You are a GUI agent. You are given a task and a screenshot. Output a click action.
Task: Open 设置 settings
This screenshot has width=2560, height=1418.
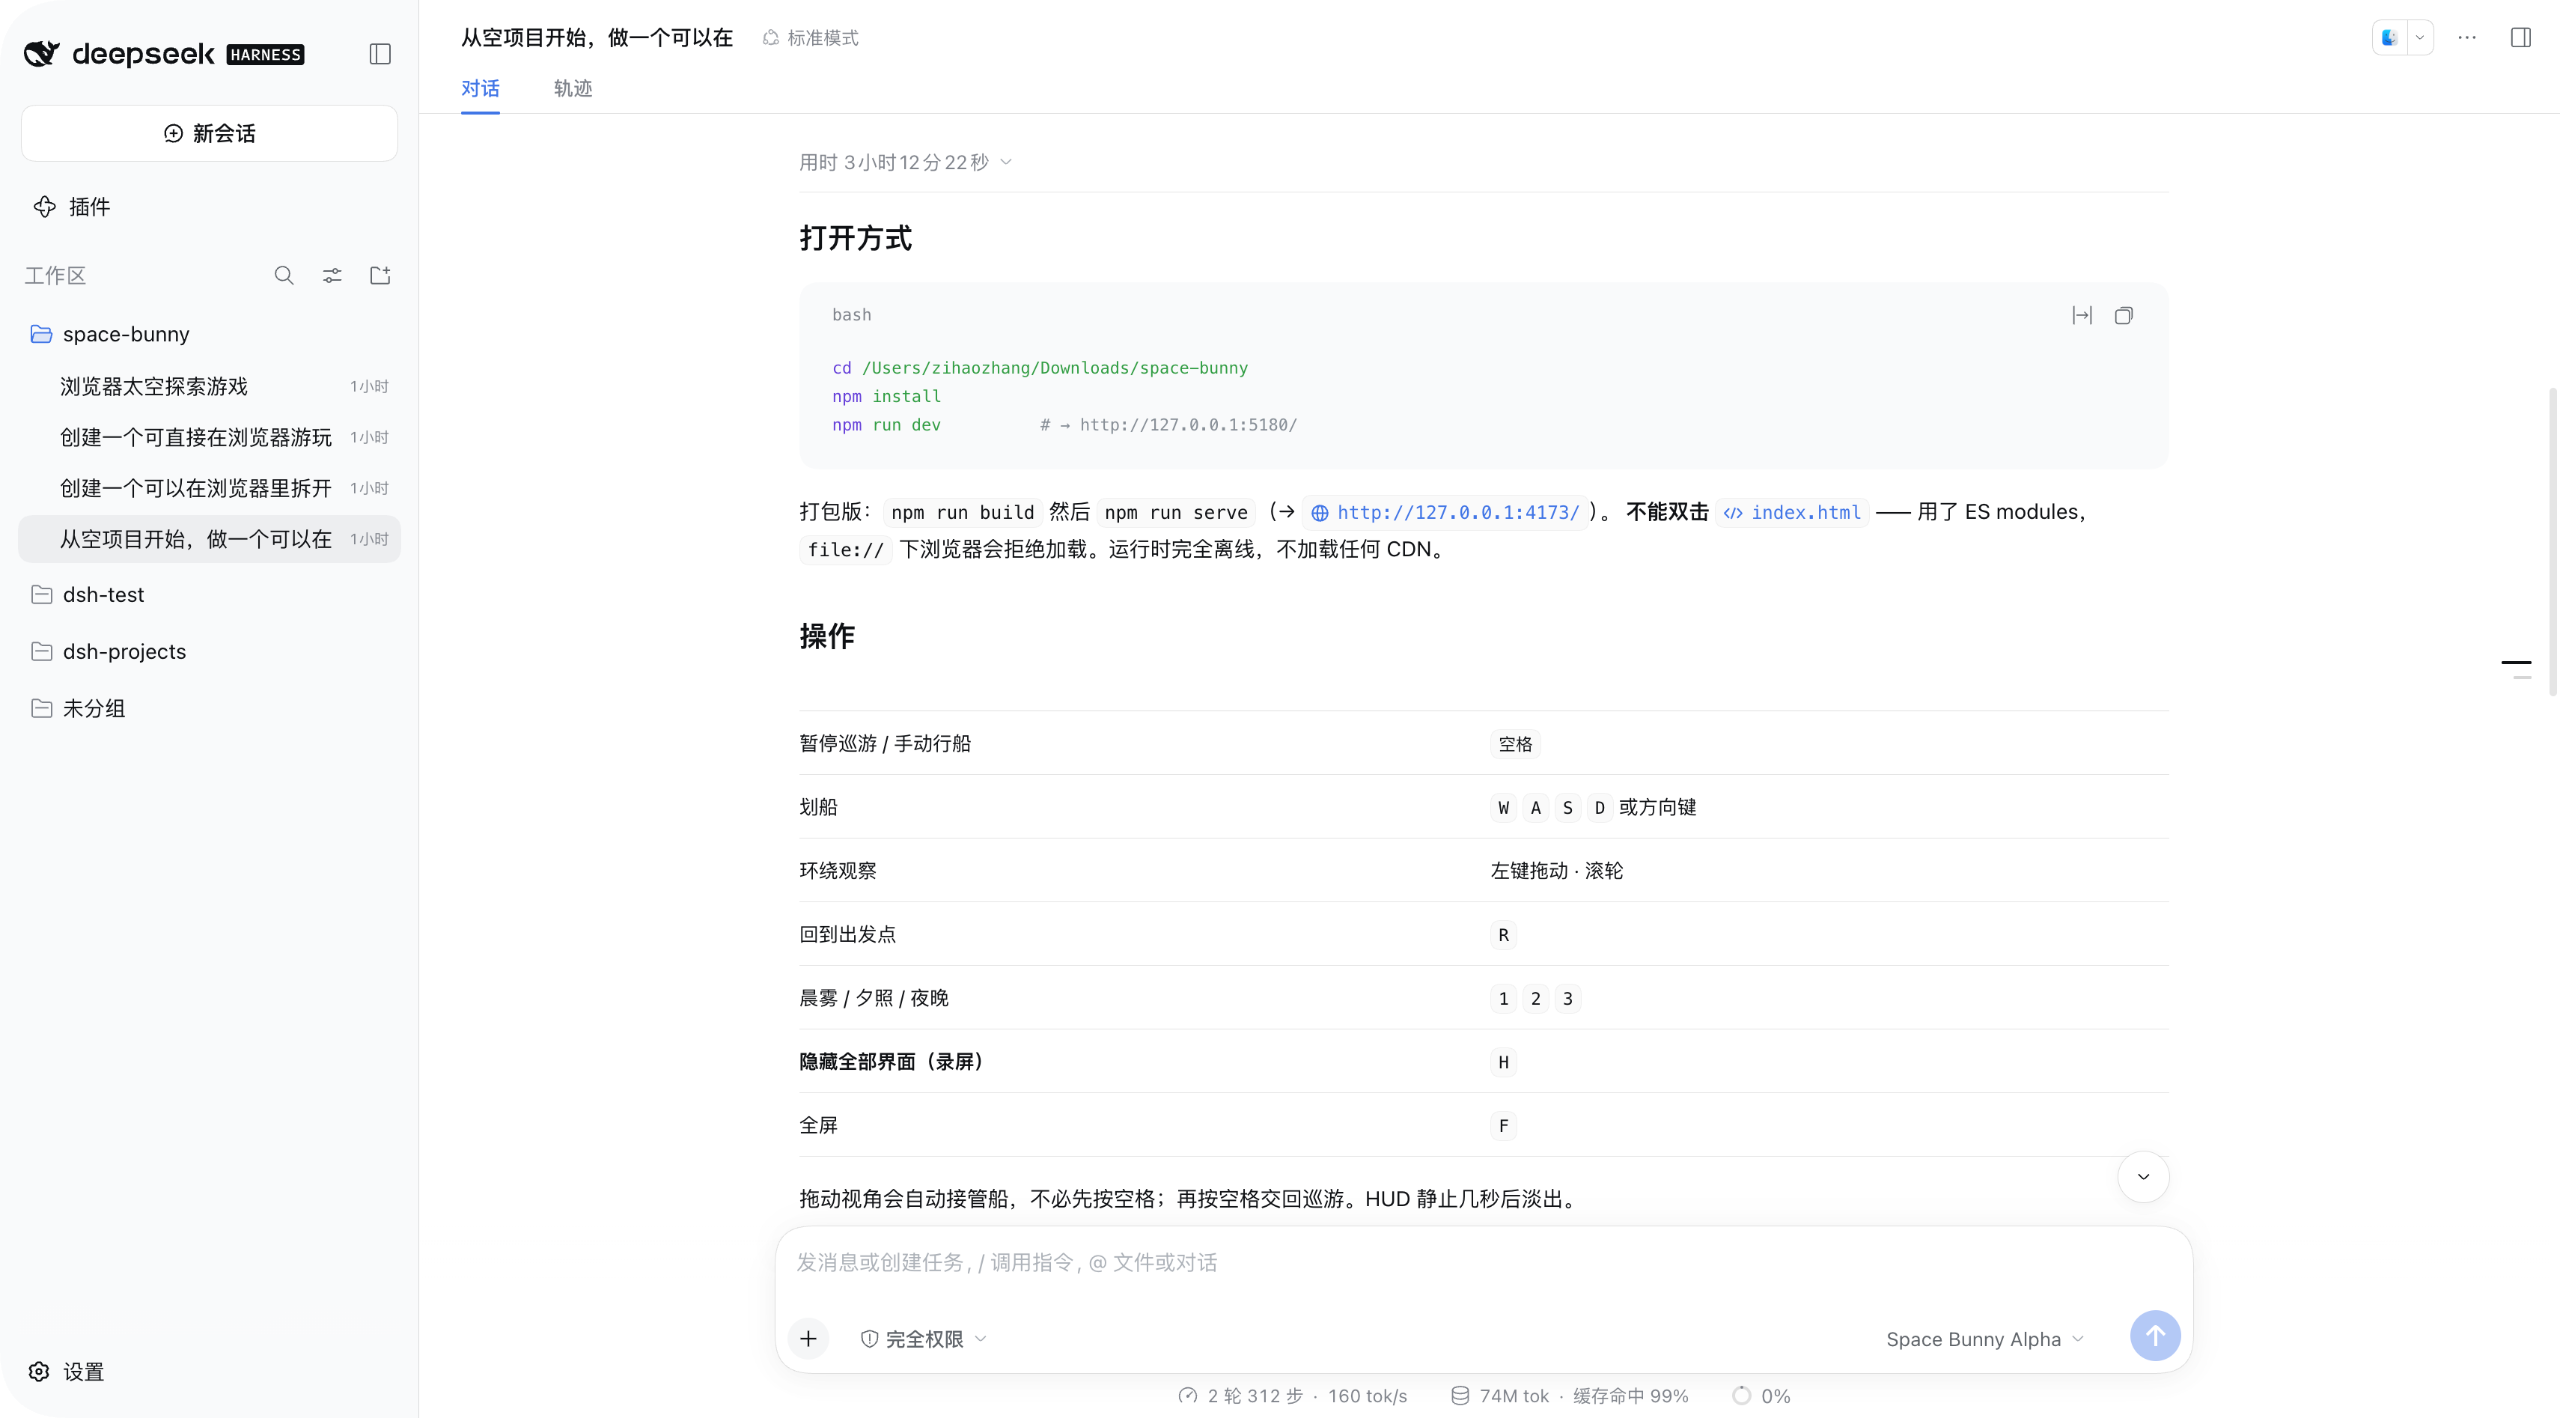tap(67, 1371)
